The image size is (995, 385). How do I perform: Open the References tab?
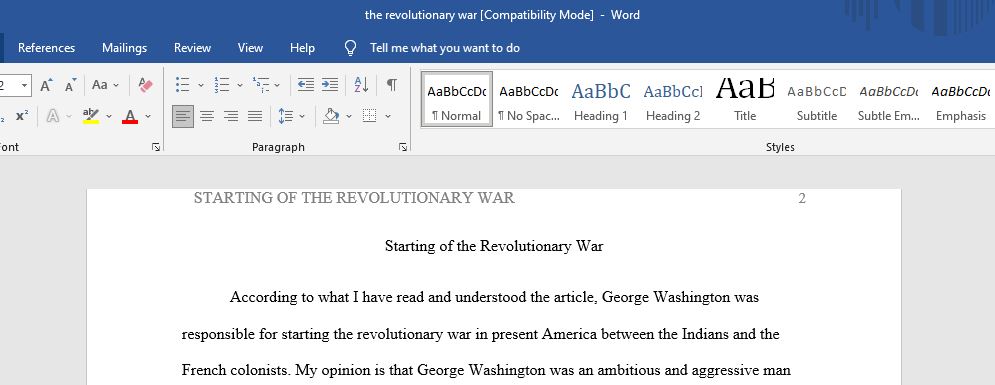(46, 48)
